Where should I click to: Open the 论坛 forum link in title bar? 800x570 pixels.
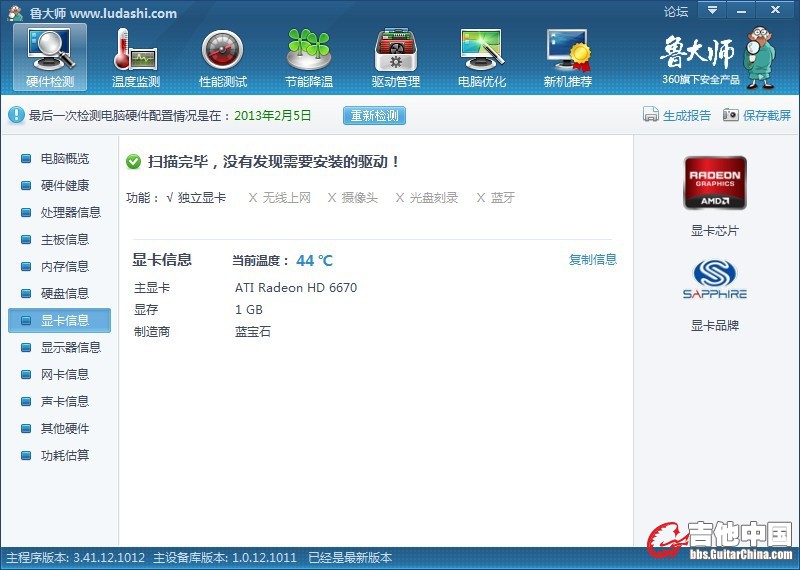676,12
